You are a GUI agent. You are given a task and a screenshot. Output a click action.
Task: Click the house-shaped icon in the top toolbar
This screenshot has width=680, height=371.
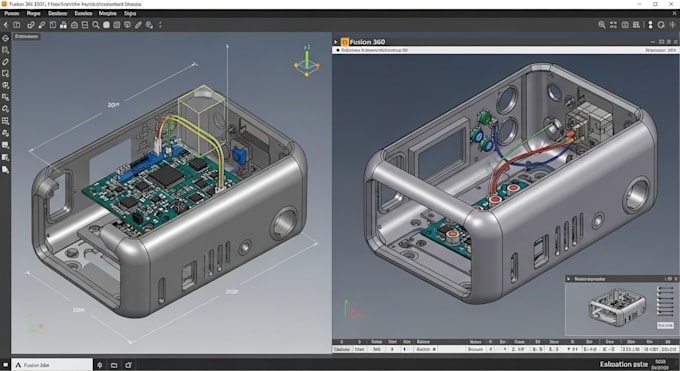pos(74,25)
